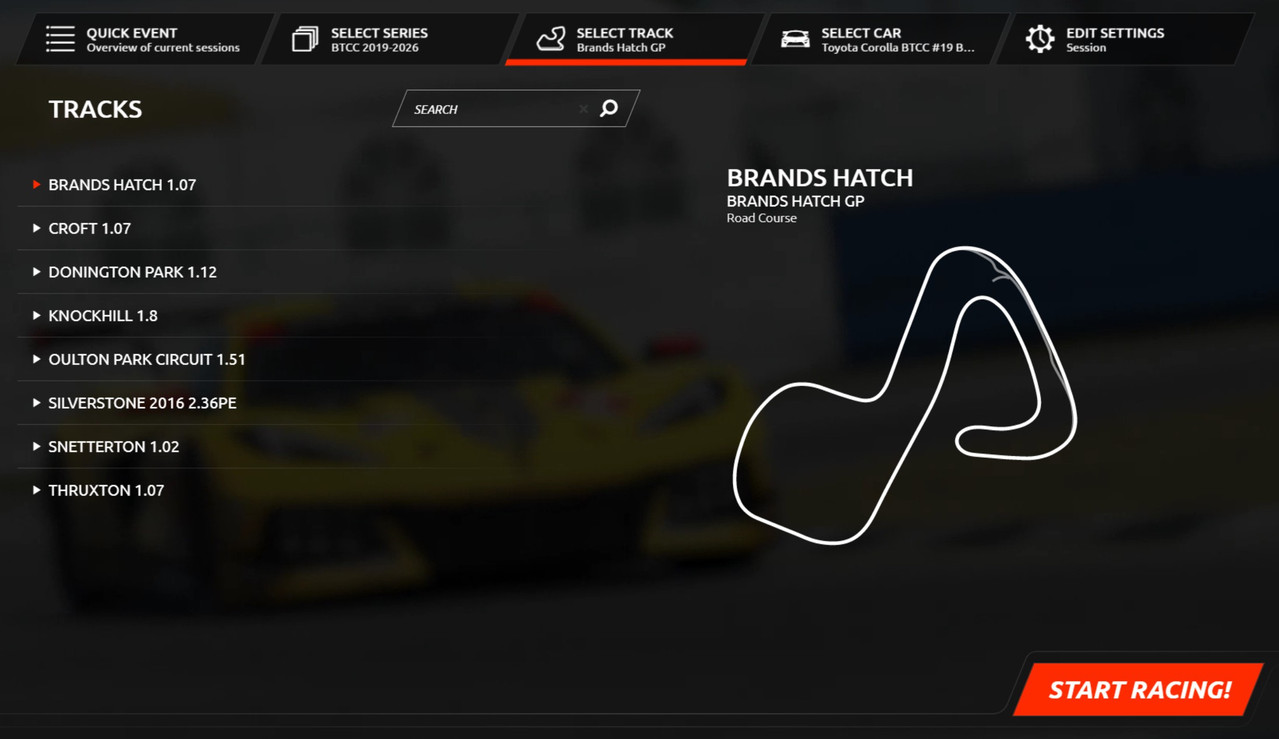Select the DONINGTON PARK 1.12 track entry
Viewport: 1279px width, 739px height.
coord(132,272)
